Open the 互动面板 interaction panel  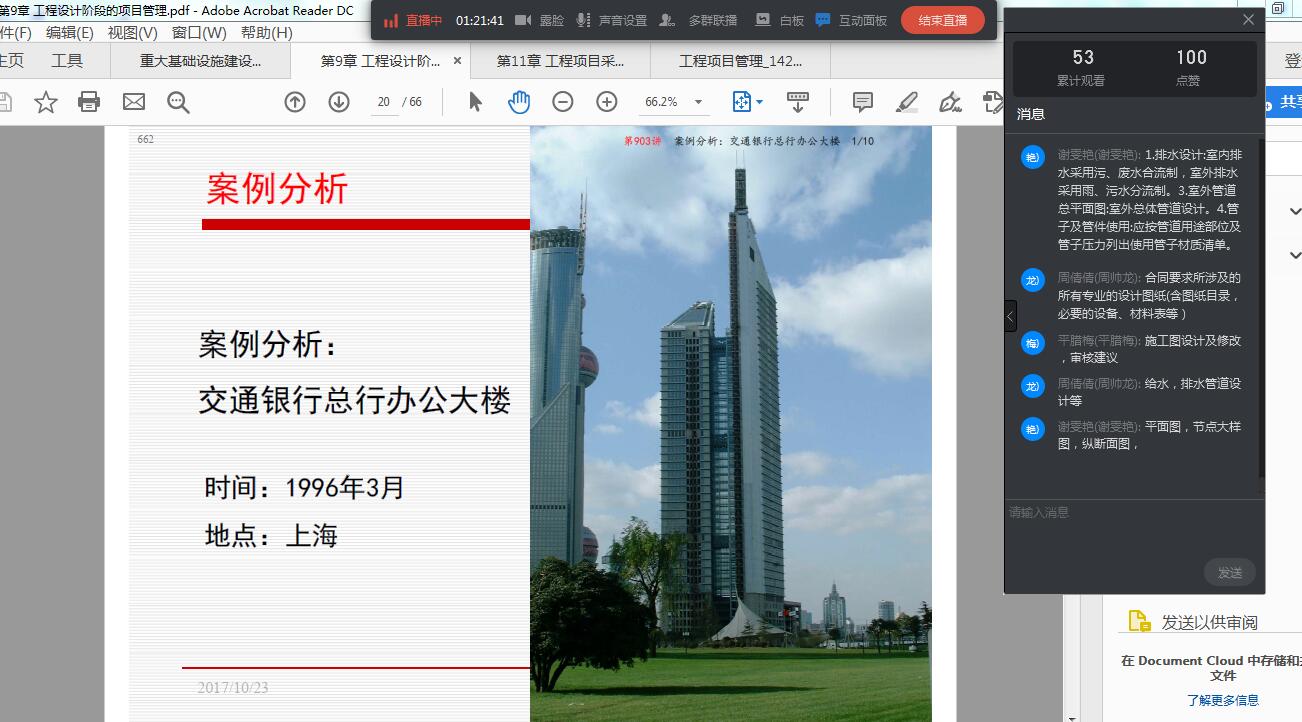pos(851,20)
